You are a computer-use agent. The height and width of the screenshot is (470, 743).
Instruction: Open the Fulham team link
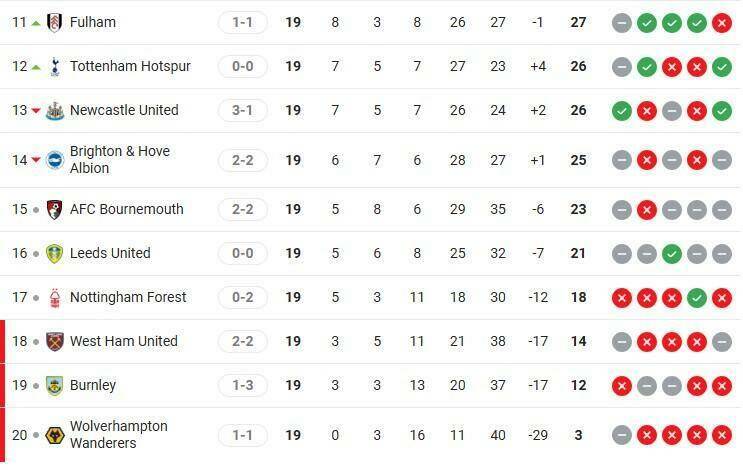(93, 22)
